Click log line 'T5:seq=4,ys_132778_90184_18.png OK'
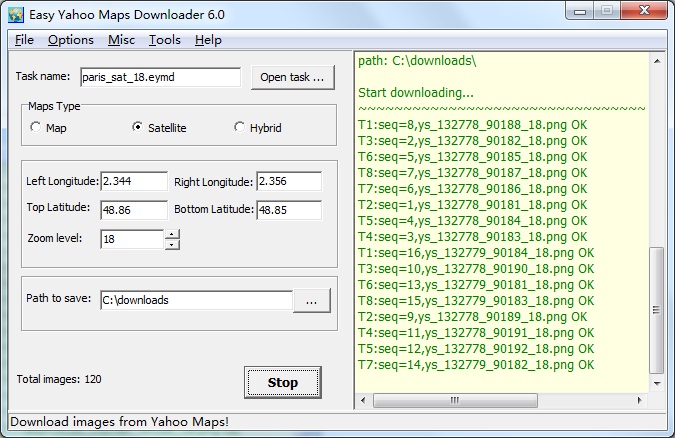Image resolution: width=675 pixels, height=438 pixels. [472, 221]
